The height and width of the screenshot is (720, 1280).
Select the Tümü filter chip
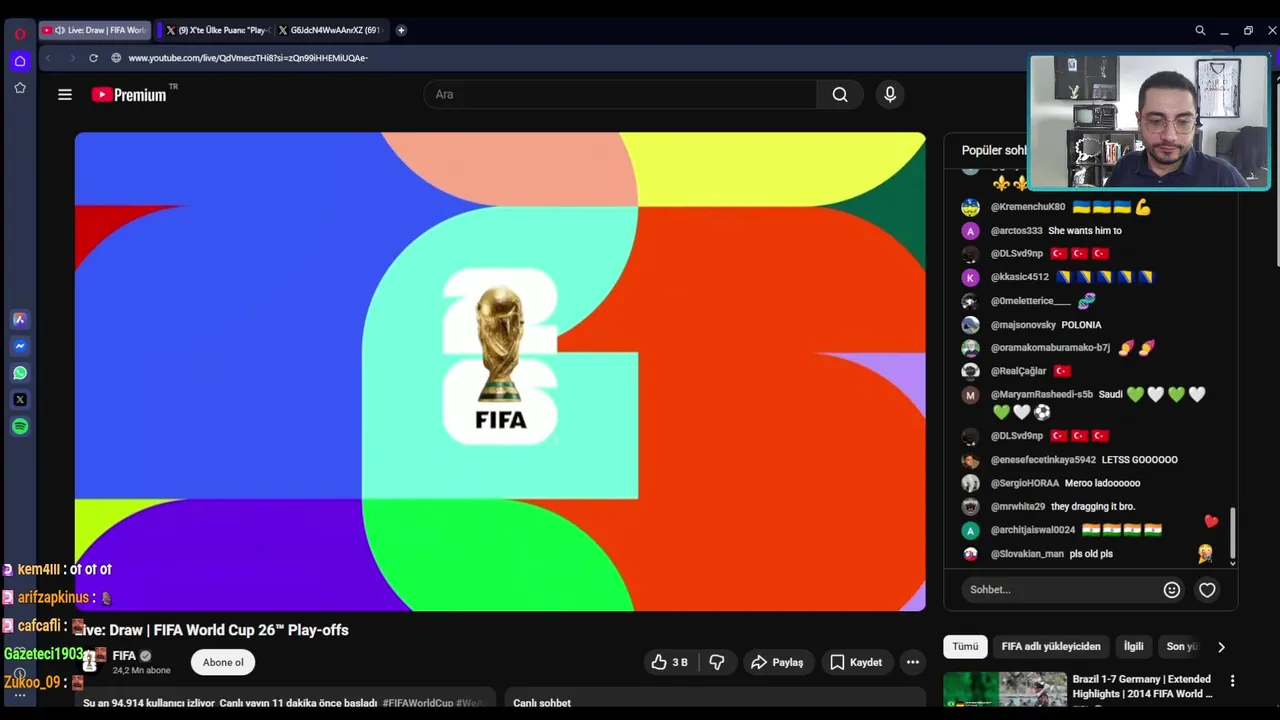pos(965,646)
